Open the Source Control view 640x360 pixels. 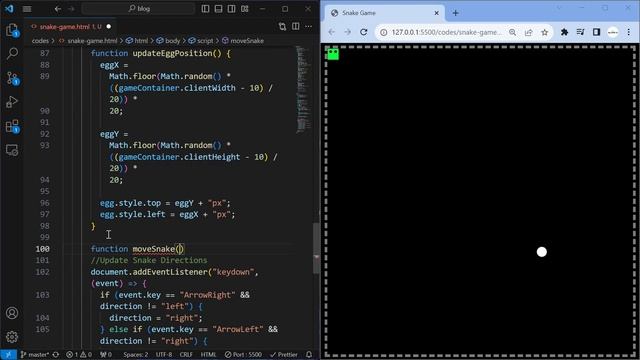[12, 78]
